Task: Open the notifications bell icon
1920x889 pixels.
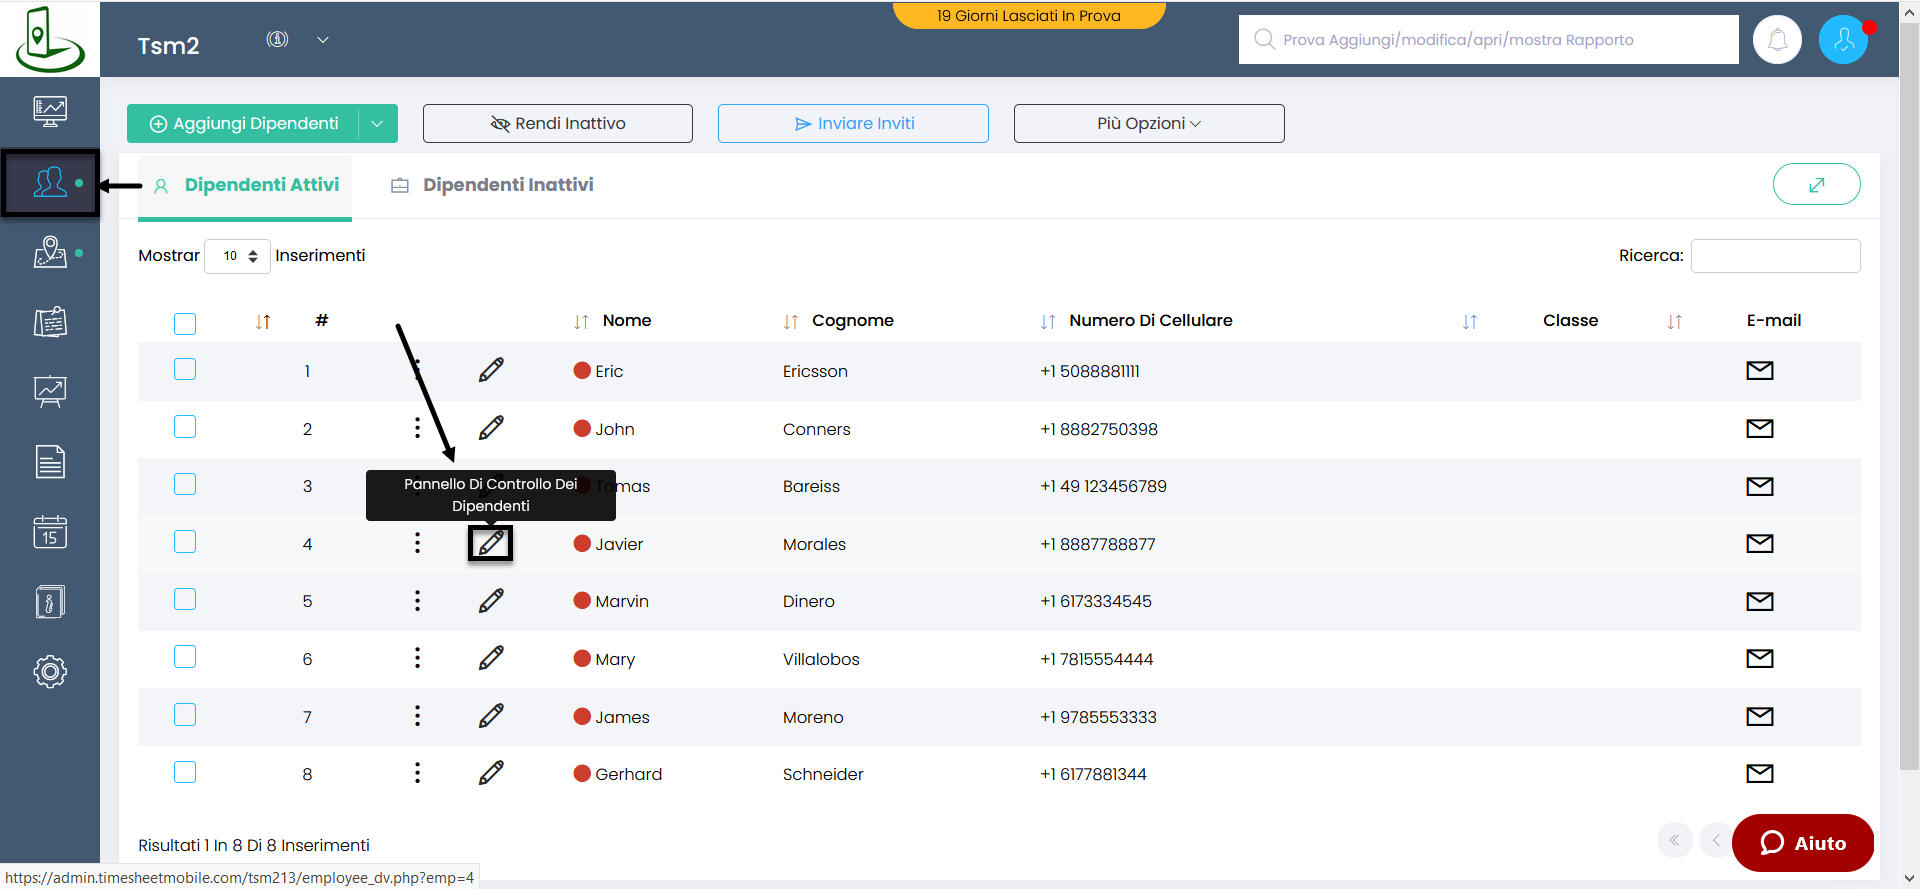Action: point(1777,40)
